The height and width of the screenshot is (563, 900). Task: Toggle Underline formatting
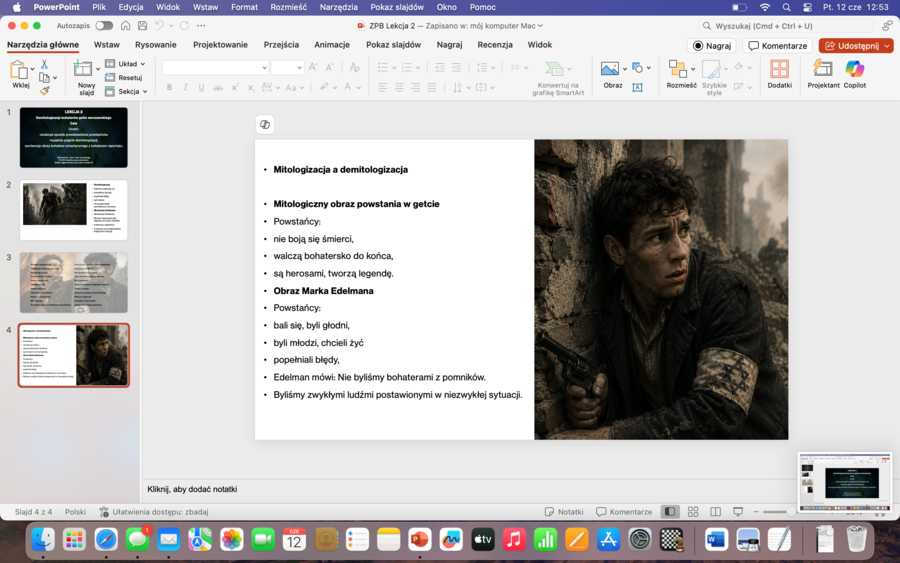click(201, 87)
